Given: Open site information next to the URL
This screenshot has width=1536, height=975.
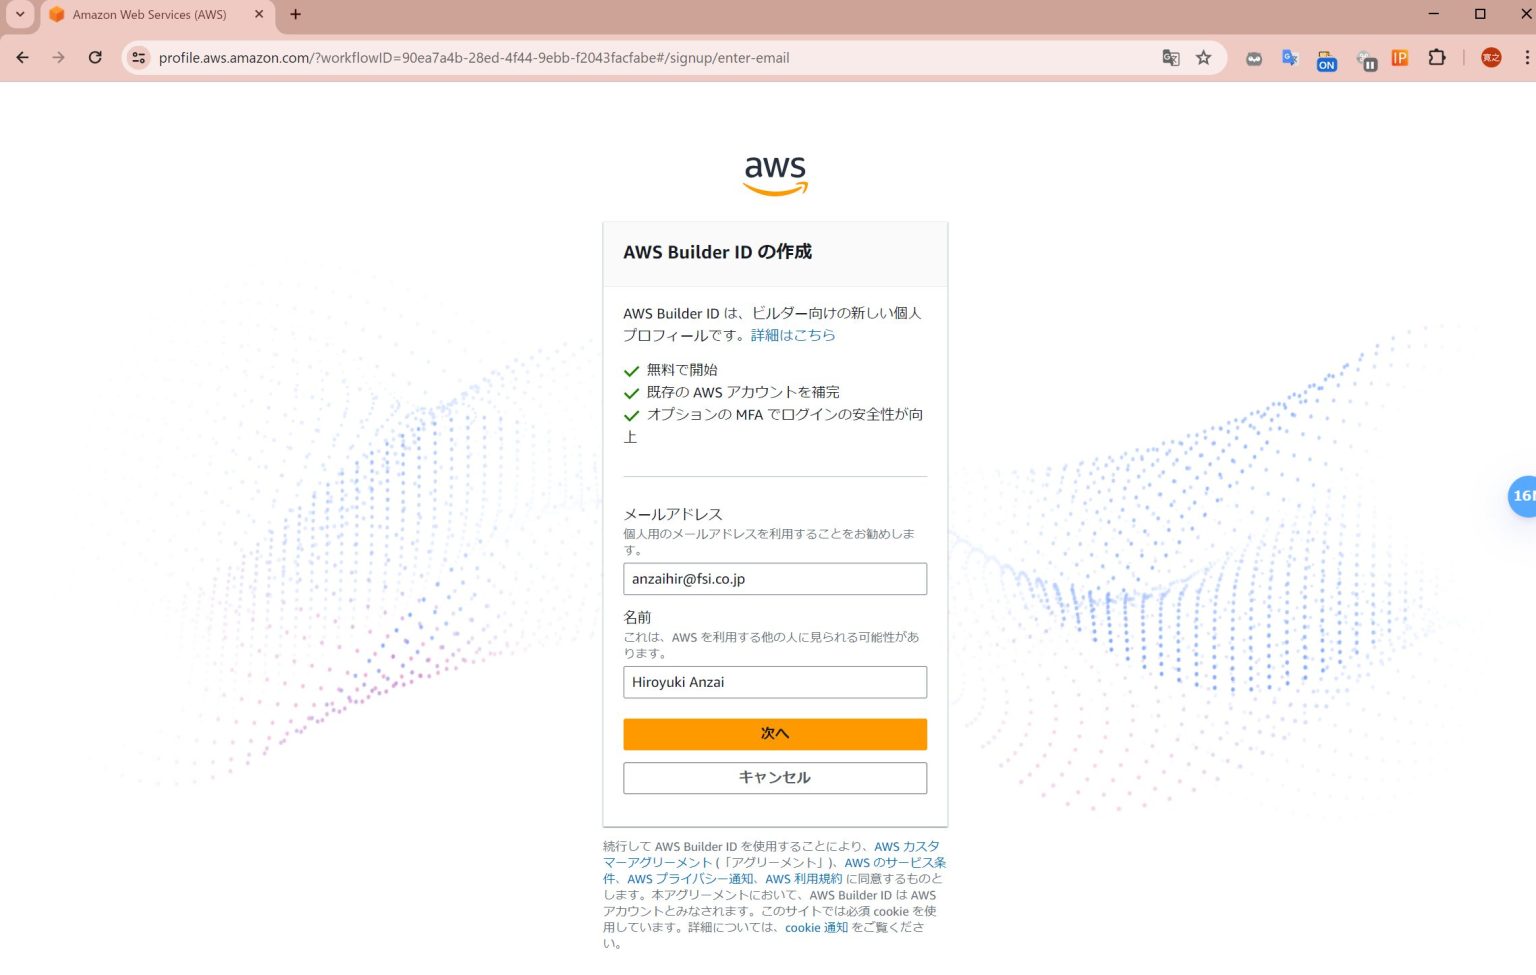Looking at the screenshot, I should [137, 57].
